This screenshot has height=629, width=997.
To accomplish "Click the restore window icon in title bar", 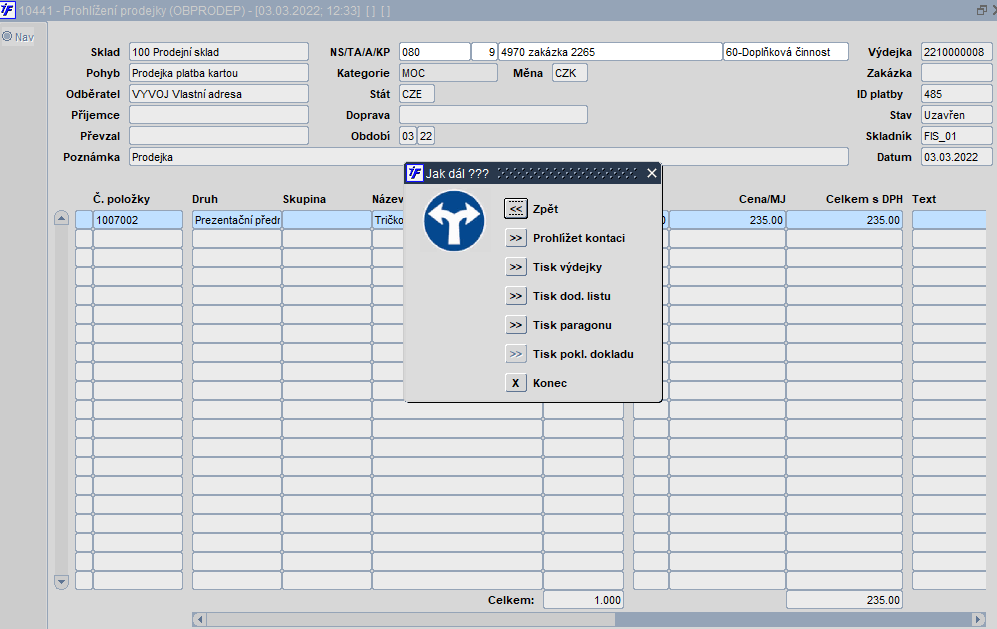I will (981, 10).
